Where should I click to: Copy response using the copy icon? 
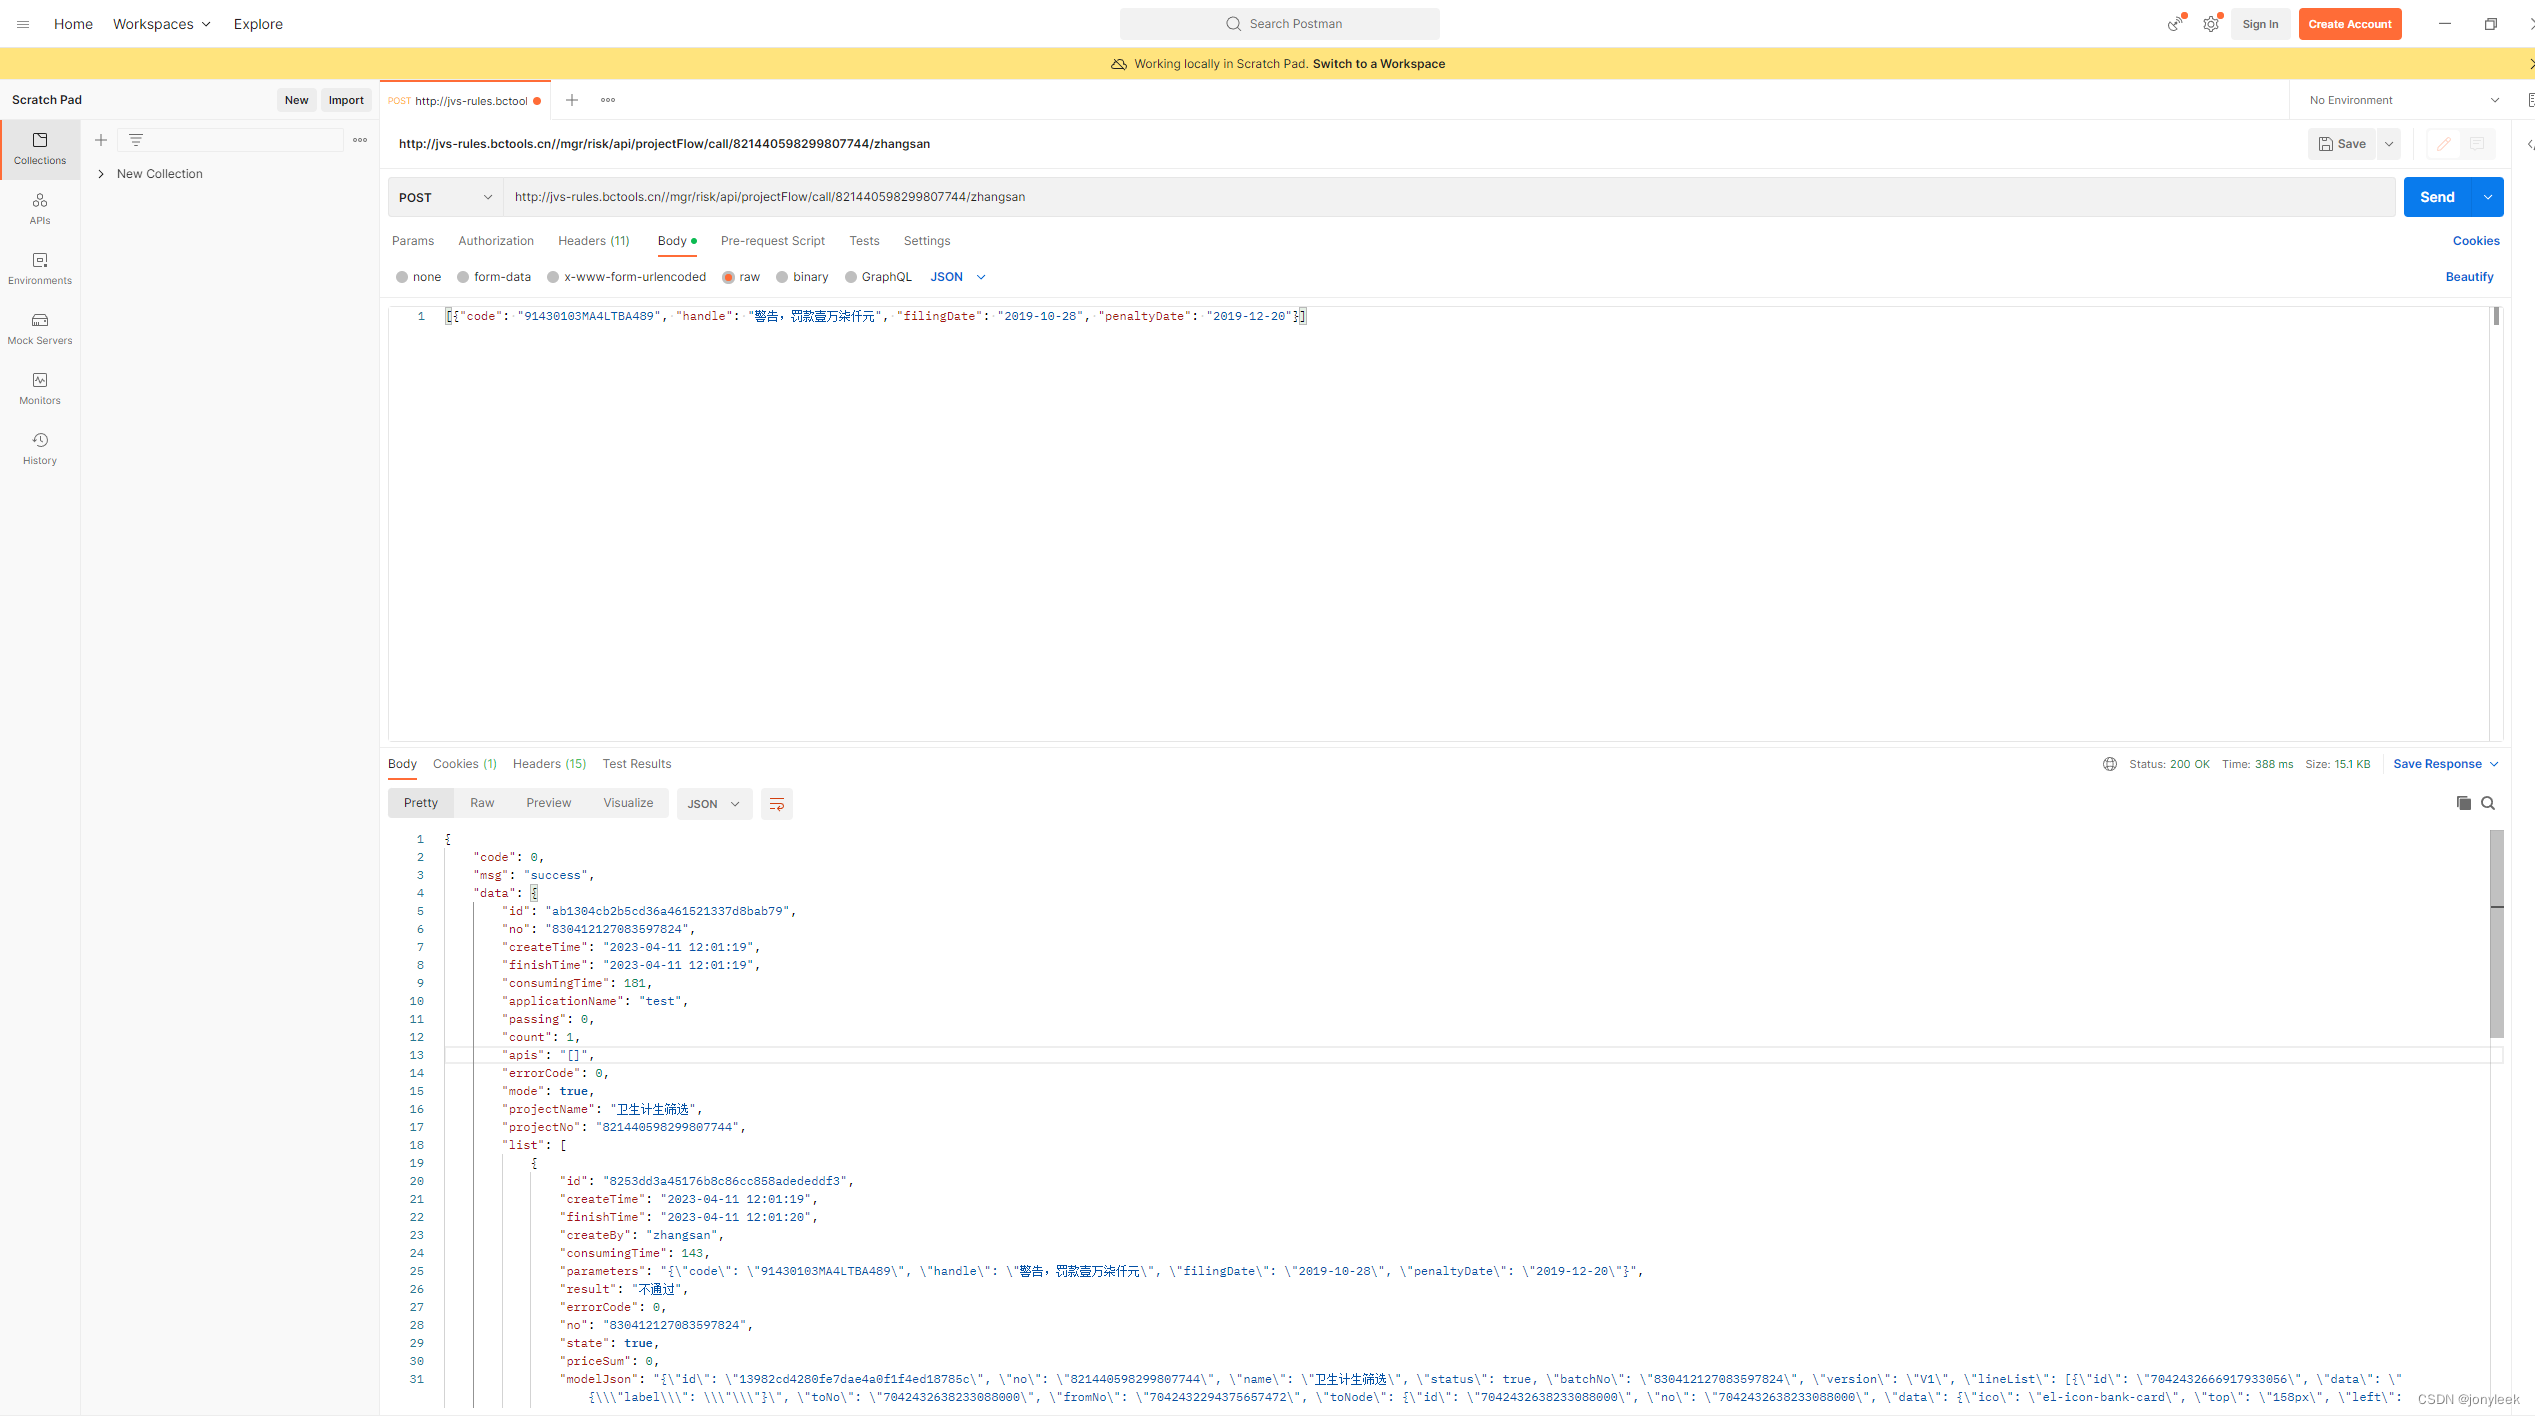[x=2463, y=803]
